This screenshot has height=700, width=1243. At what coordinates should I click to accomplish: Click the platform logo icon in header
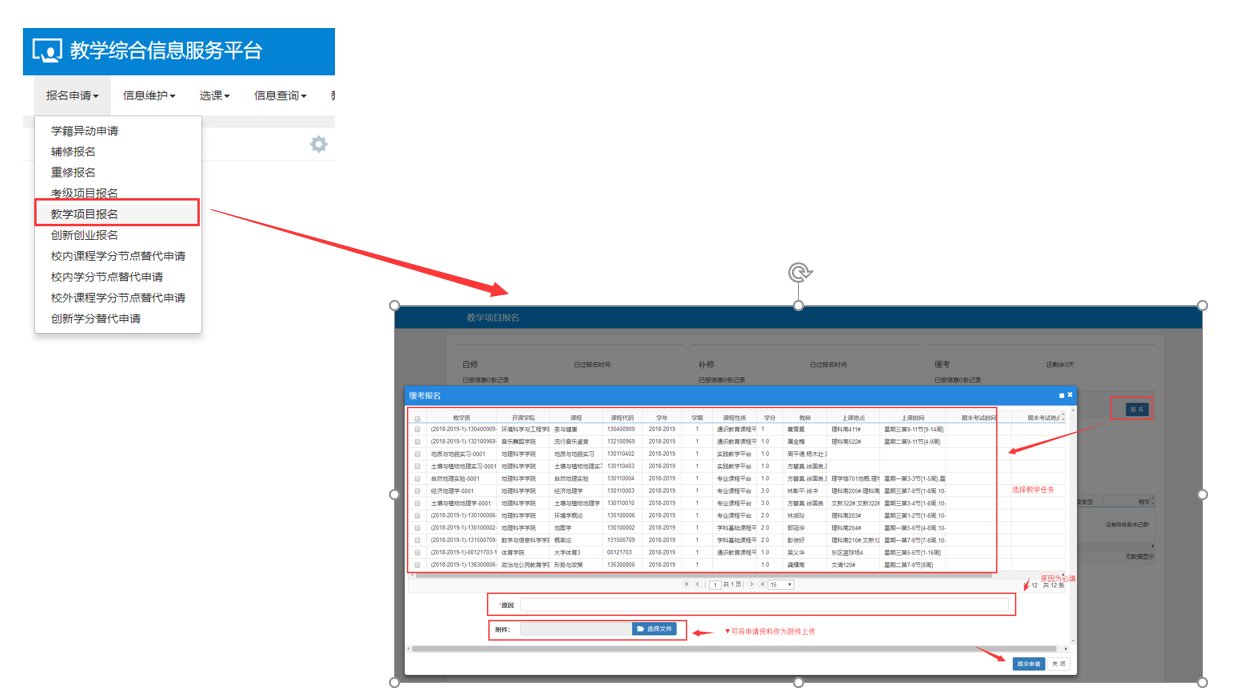click(47, 51)
